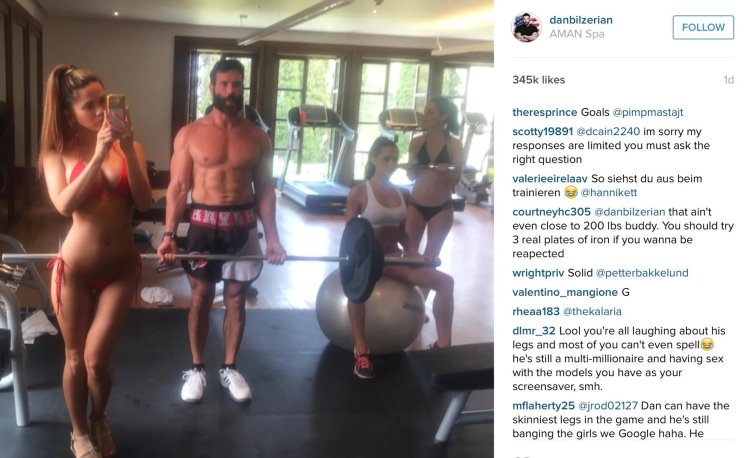Open wrightpriv commenter profile

point(538,273)
